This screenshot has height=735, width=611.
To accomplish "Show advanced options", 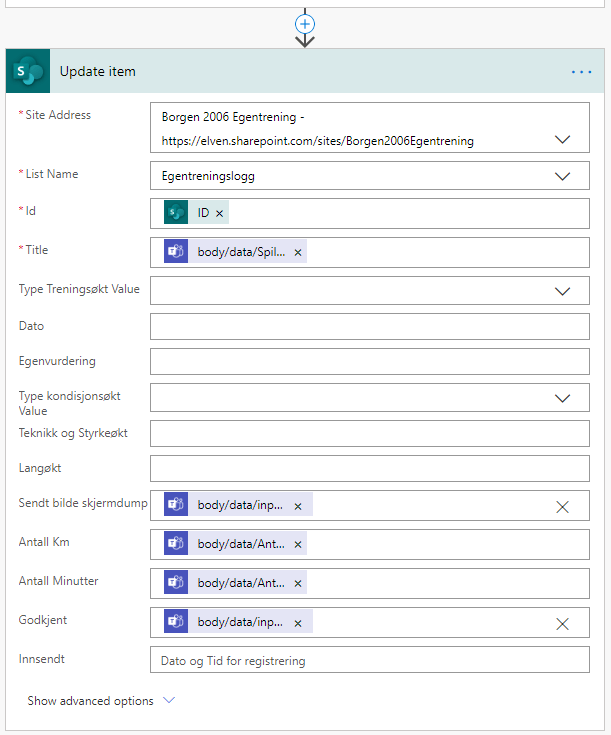I will (100, 701).
